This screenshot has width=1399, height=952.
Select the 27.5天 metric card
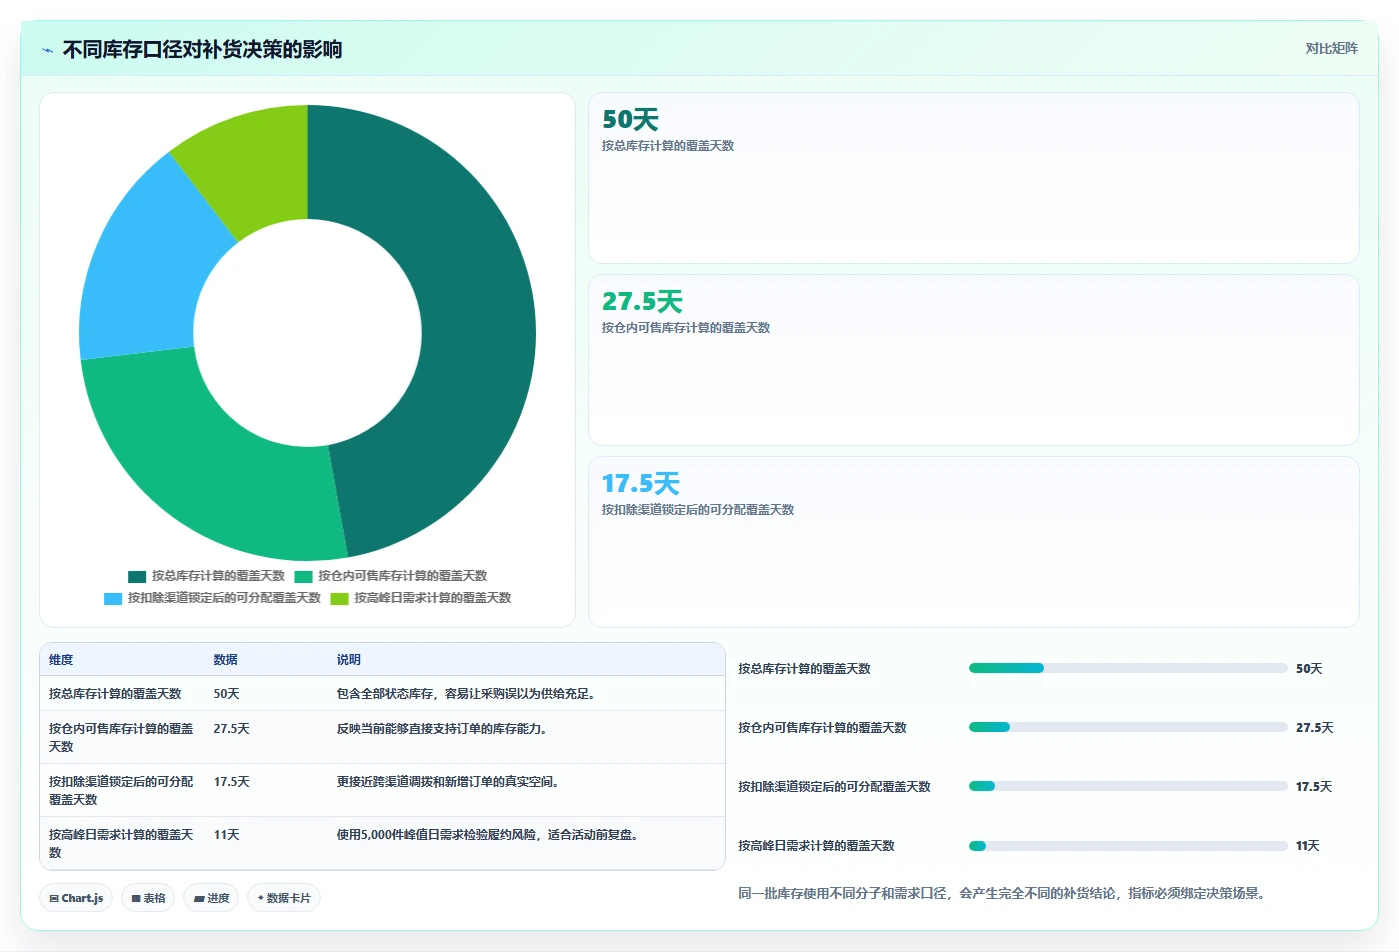click(x=974, y=360)
